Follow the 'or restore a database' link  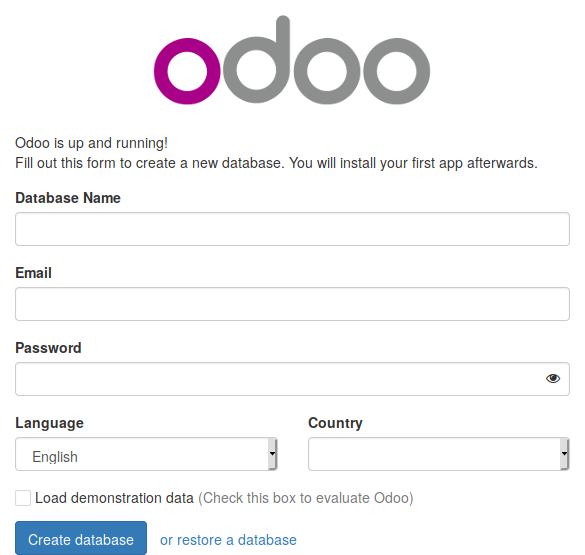[x=228, y=540]
